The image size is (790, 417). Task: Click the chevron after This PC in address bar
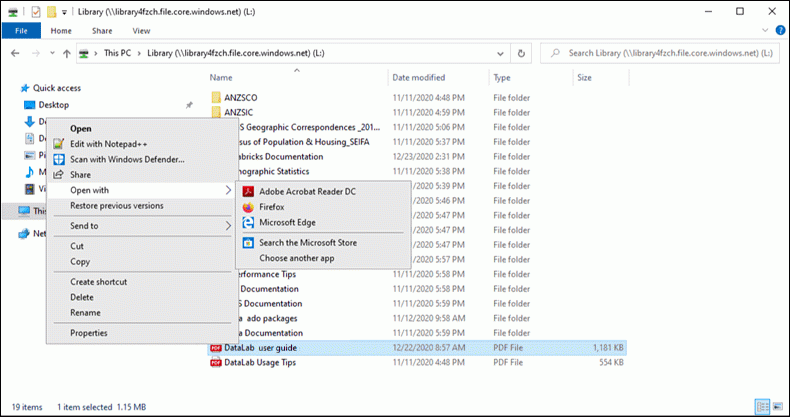pyautogui.click(x=139, y=53)
